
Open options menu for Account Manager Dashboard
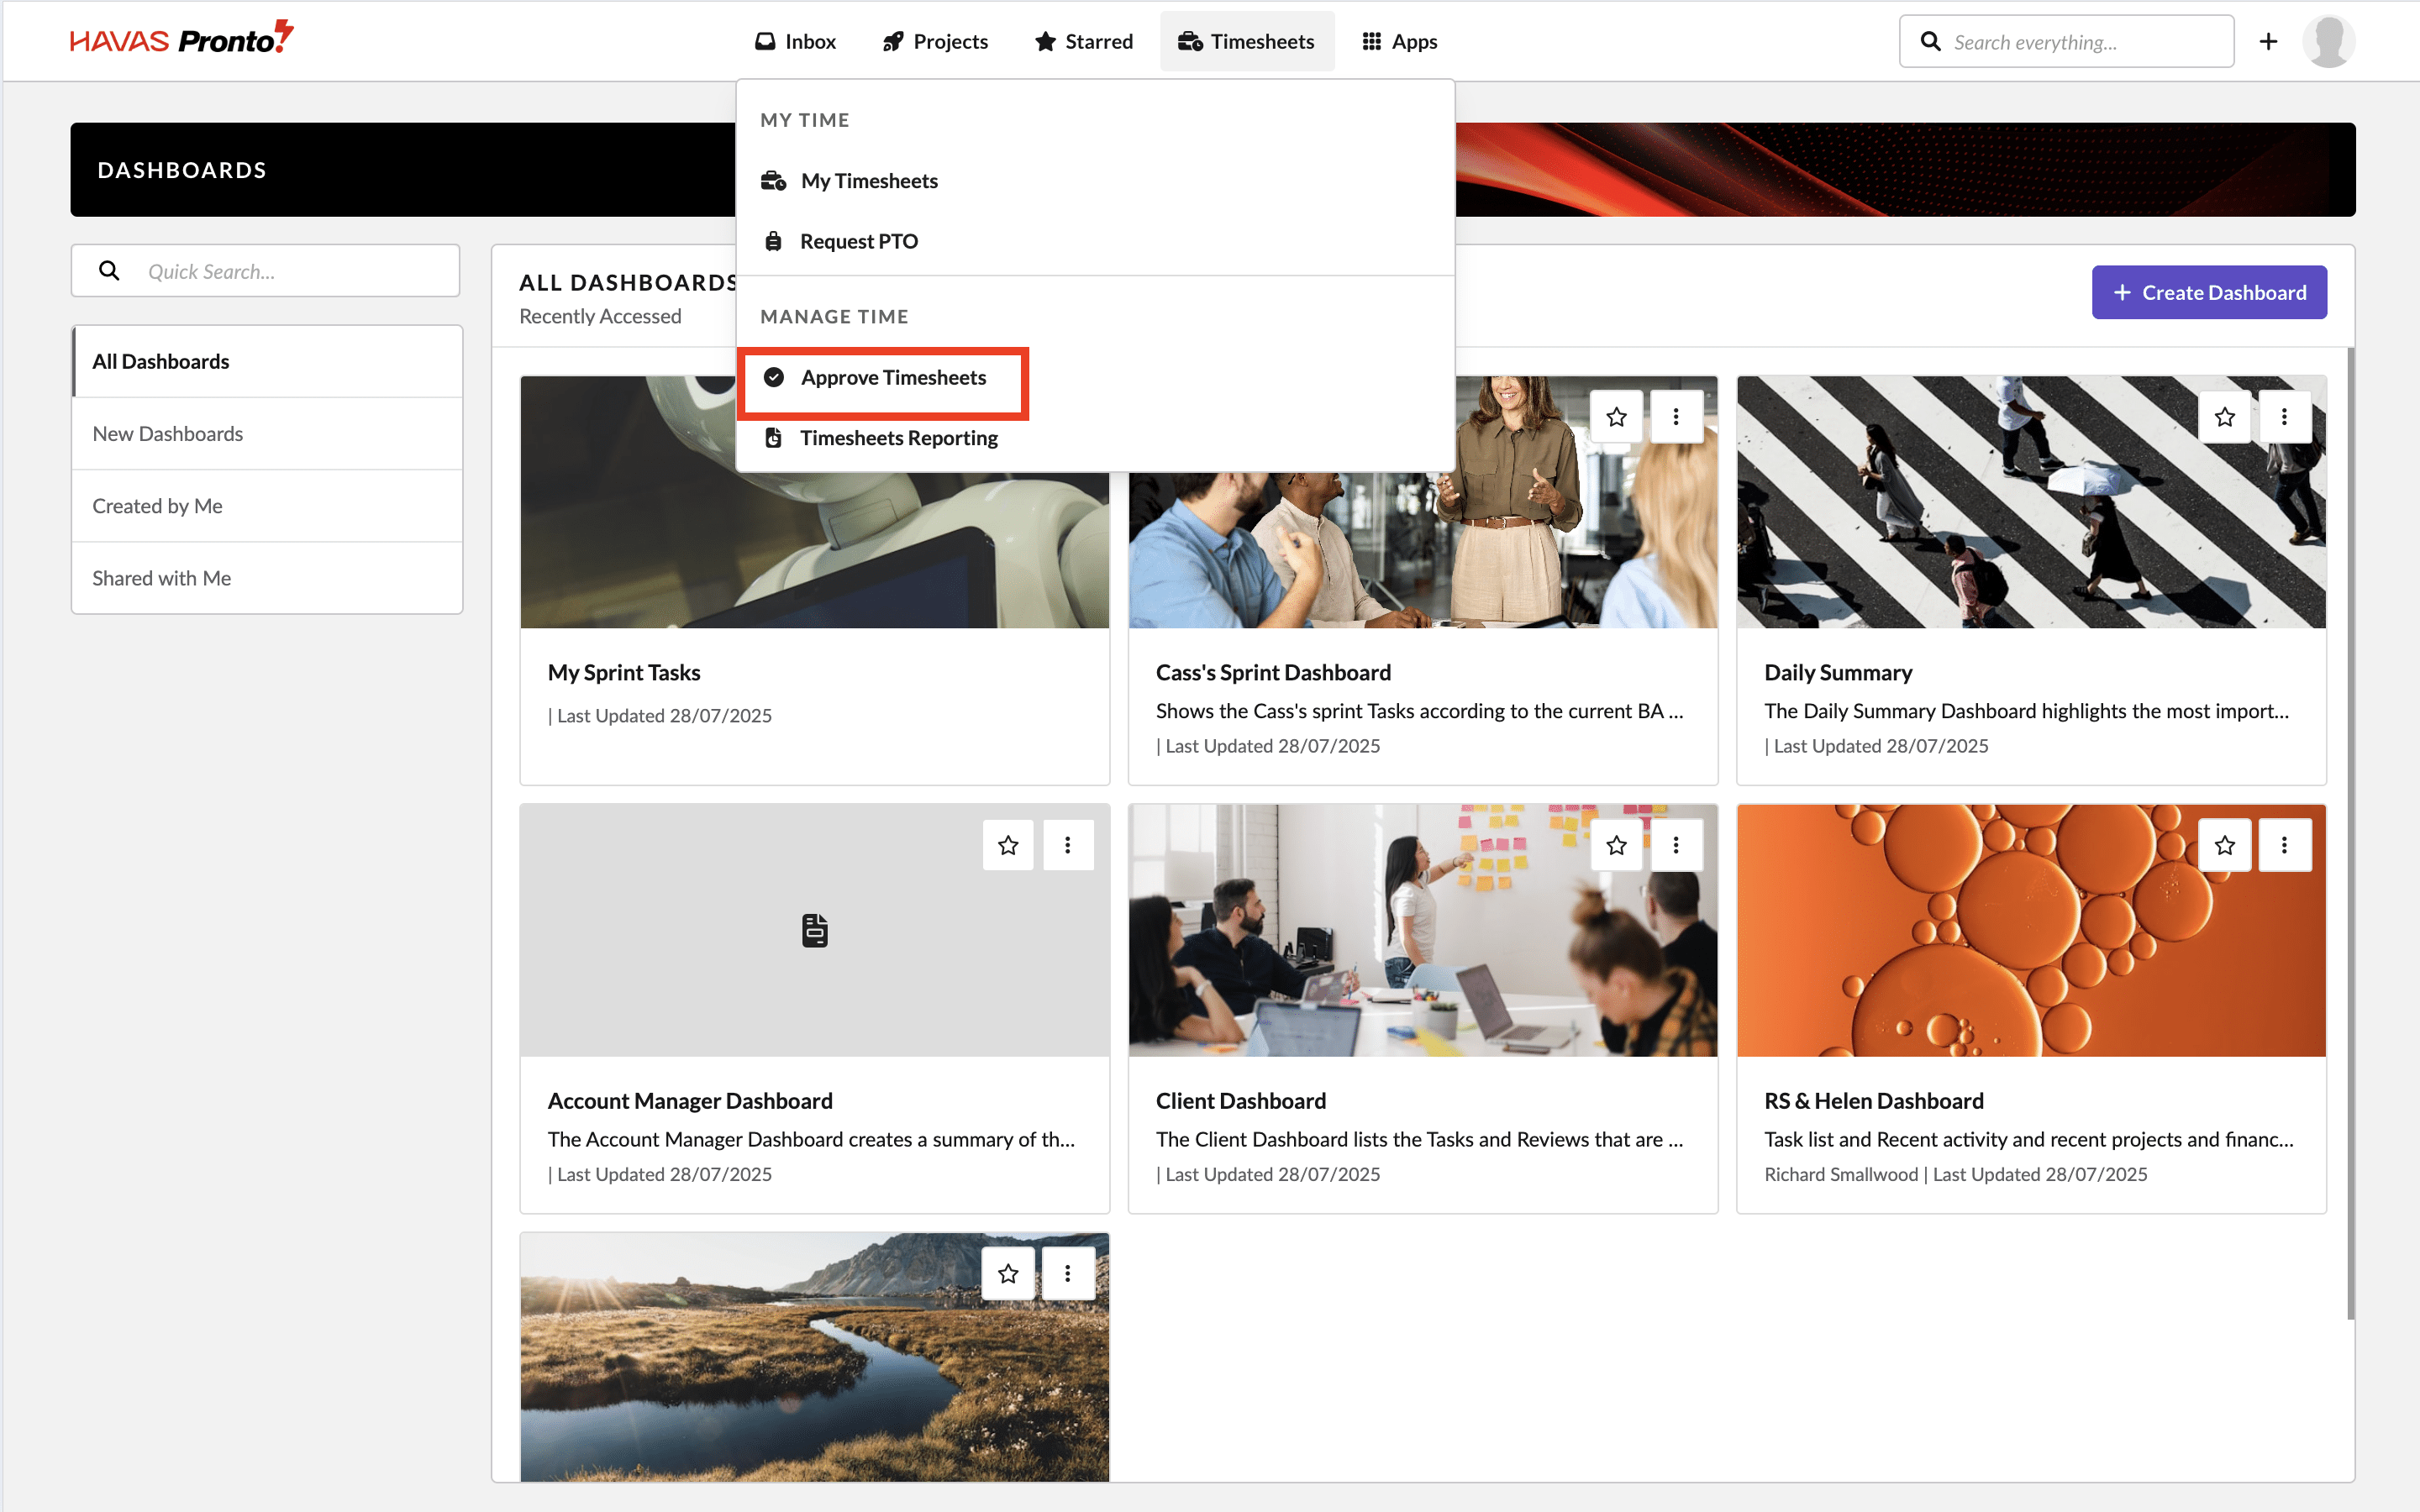1068,845
